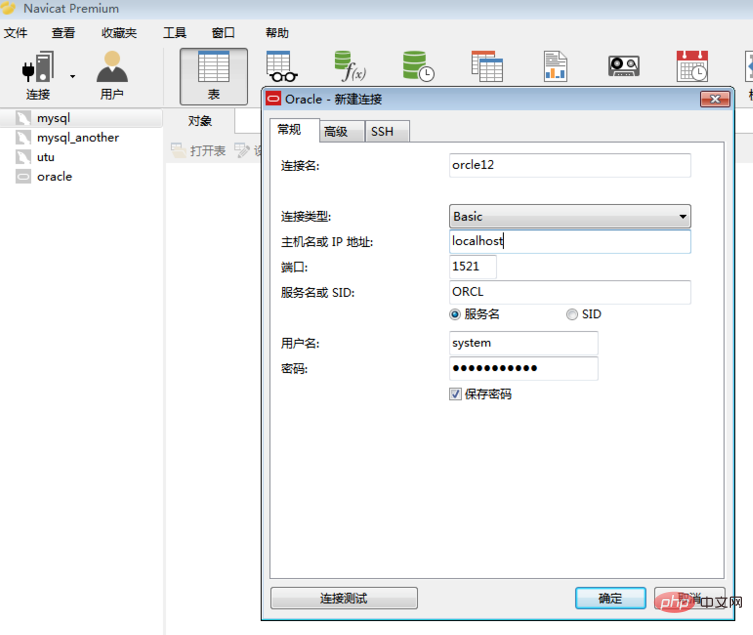753x635 pixels.
Task: Switch to the SSH tab in dialog
Action: coord(387,132)
